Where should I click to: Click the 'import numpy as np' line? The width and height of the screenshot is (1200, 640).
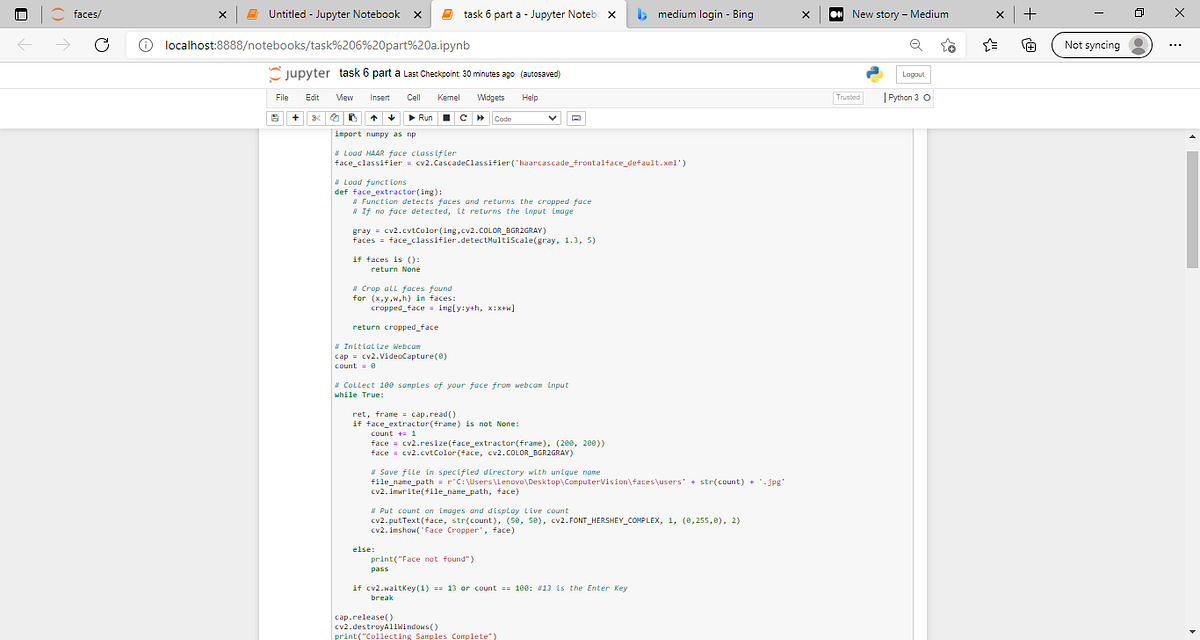(x=375, y=134)
